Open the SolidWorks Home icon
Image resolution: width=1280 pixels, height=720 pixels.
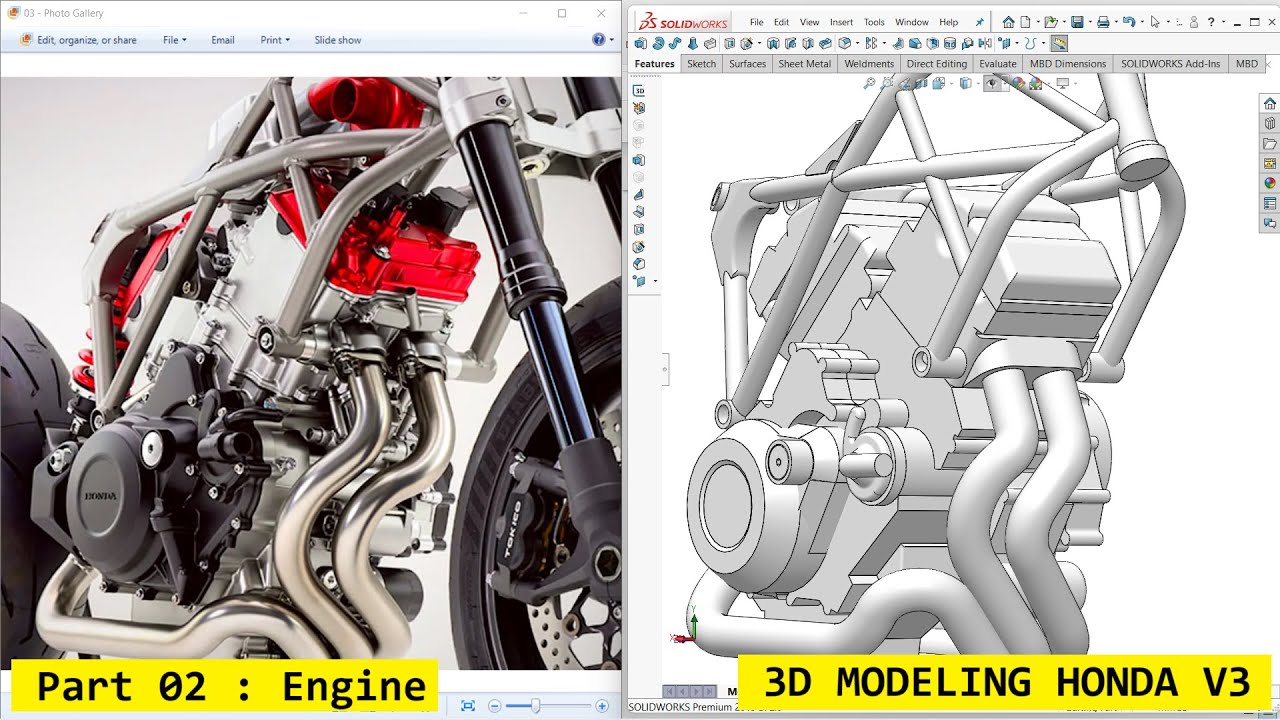(x=1008, y=22)
